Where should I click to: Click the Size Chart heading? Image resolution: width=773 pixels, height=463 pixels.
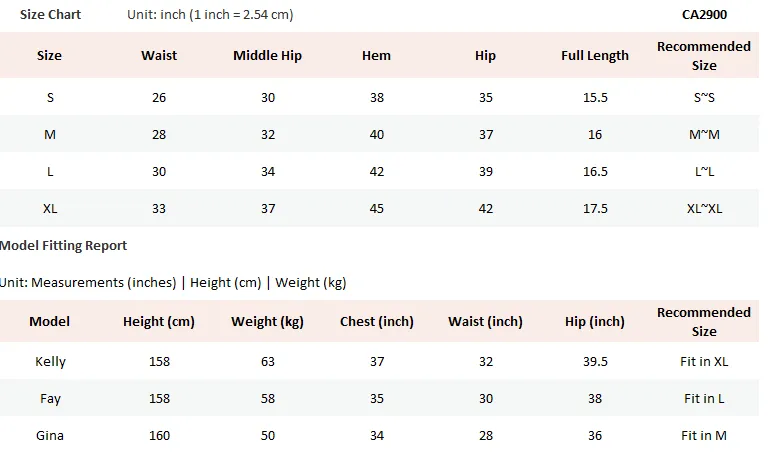point(50,15)
